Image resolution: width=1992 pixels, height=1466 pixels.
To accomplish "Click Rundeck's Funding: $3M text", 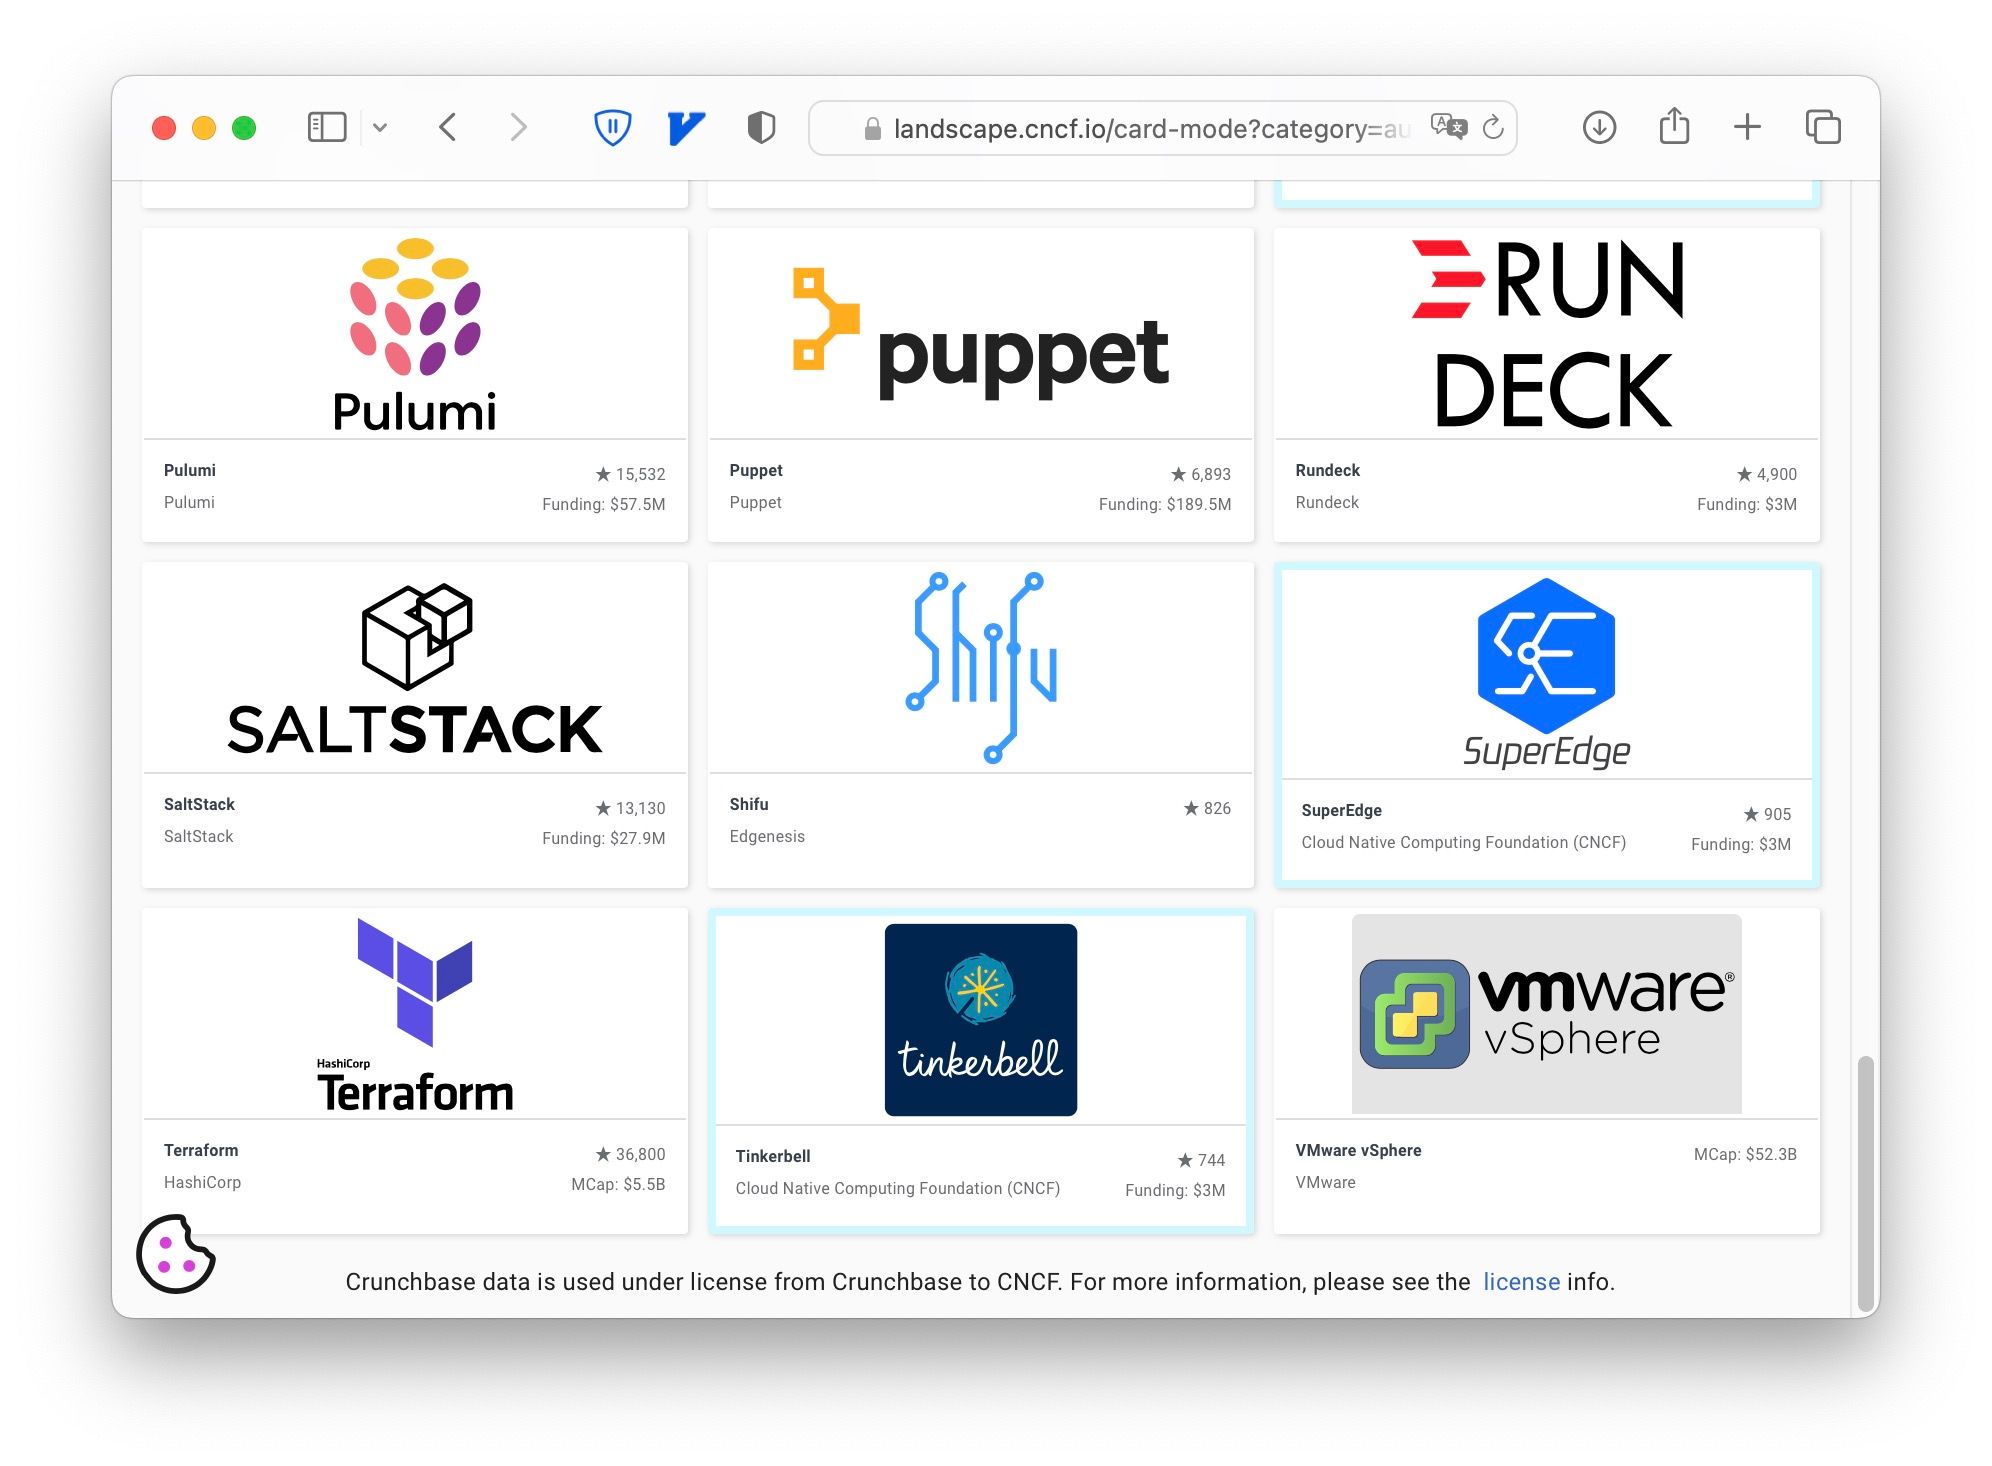I will pyautogui.click(x=1747, y=504).
